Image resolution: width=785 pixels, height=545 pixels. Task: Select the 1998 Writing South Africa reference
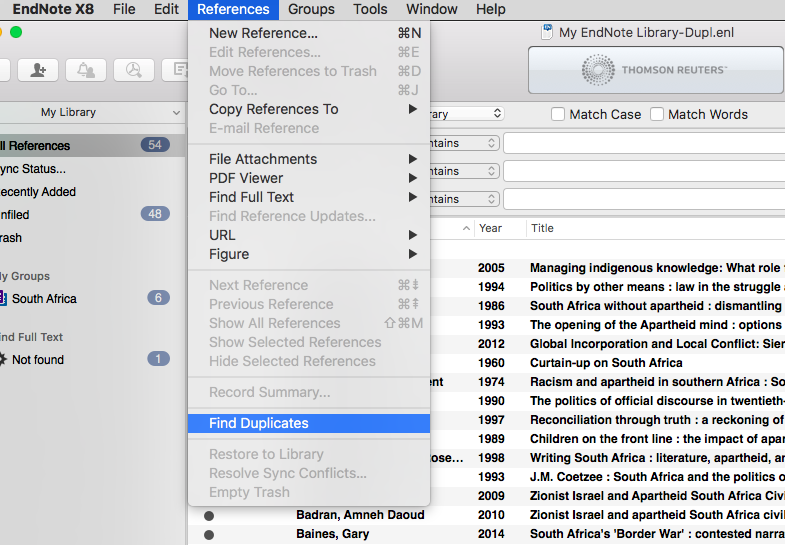607,458
